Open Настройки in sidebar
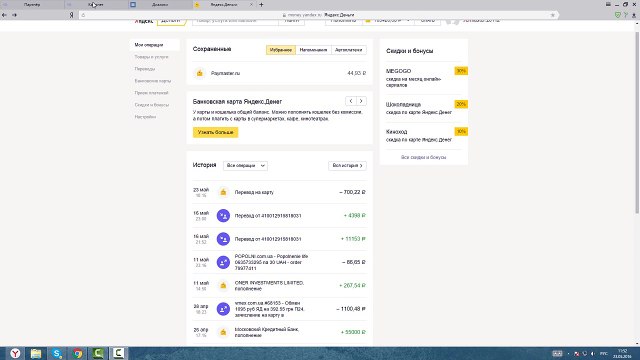This screenshot has height=360, width=640. pos(145,117)
